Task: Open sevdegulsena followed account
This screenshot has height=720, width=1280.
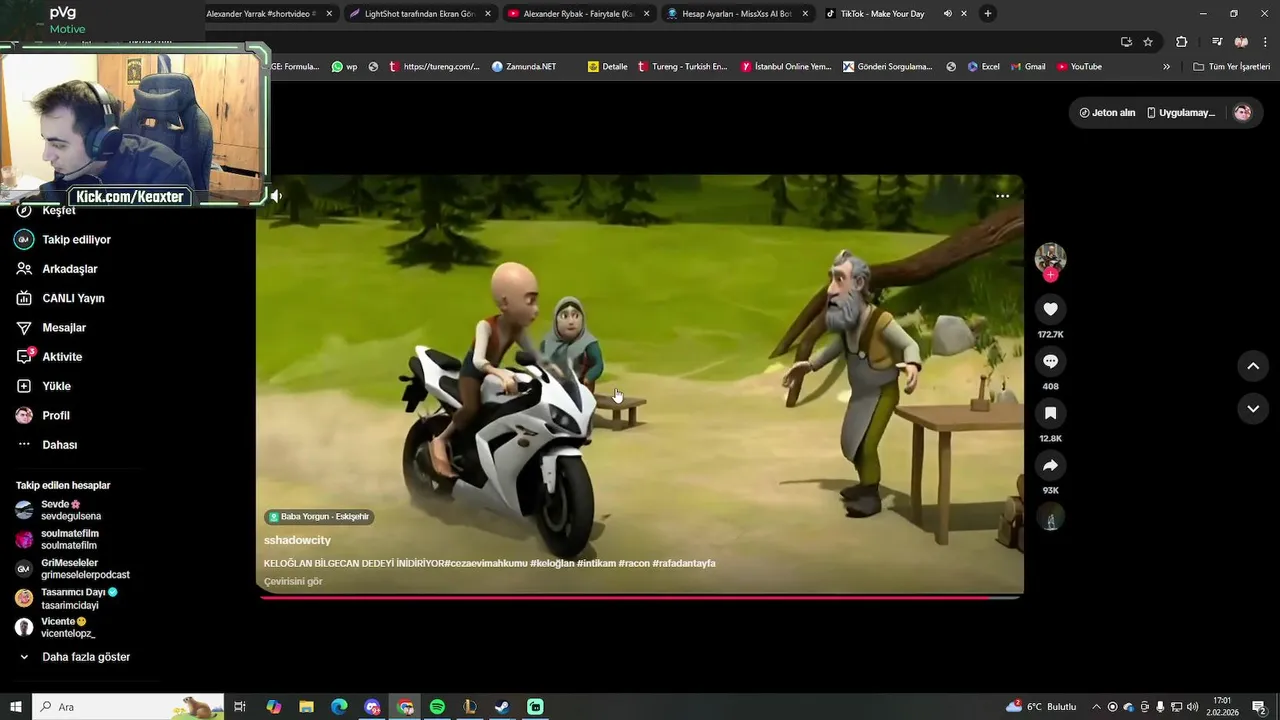Action: [60, 510]
